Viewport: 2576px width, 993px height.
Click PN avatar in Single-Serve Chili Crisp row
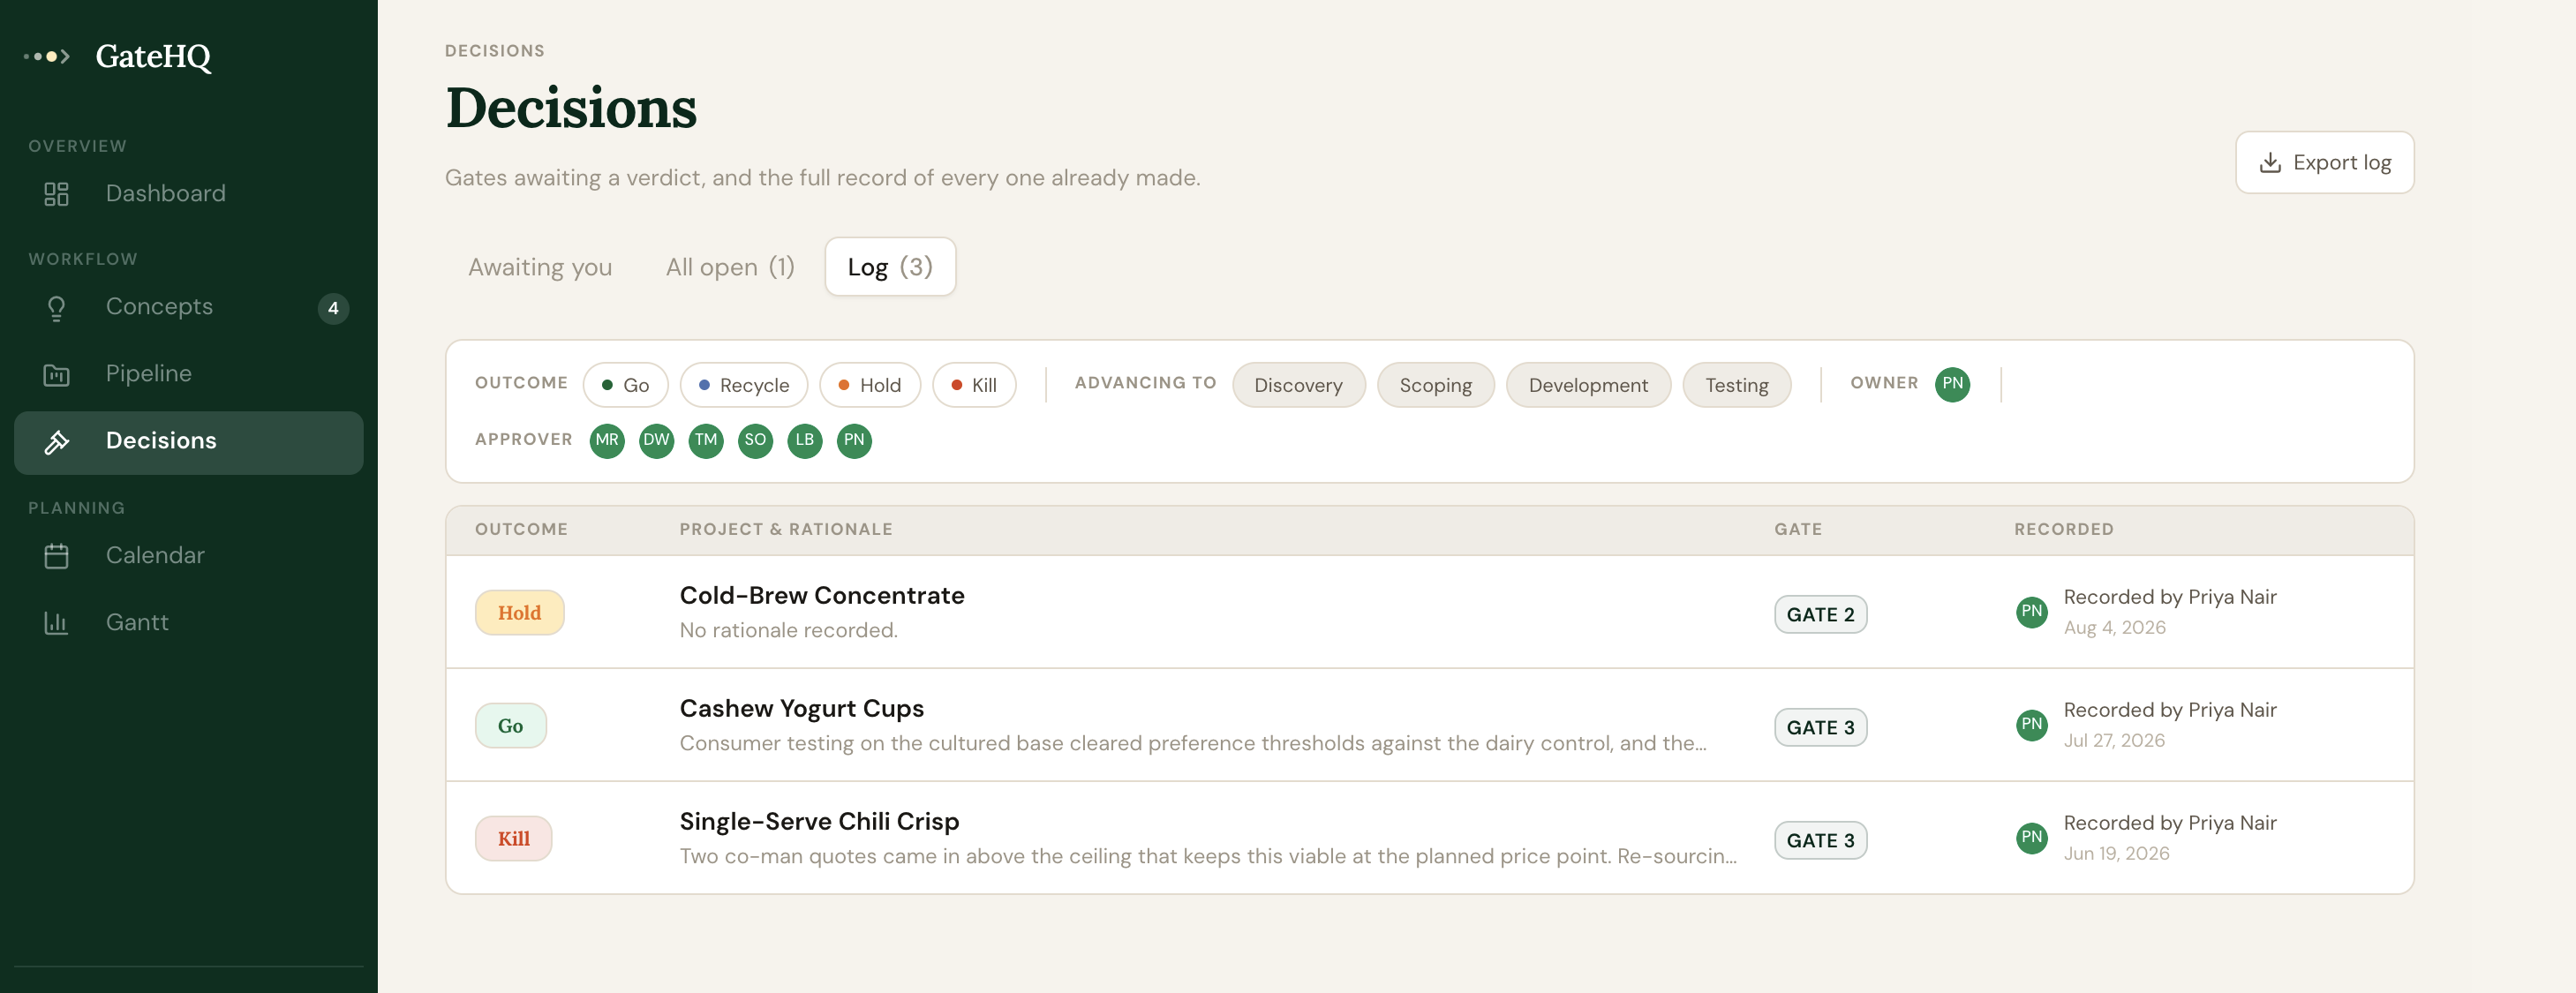tap(2031, 838)
